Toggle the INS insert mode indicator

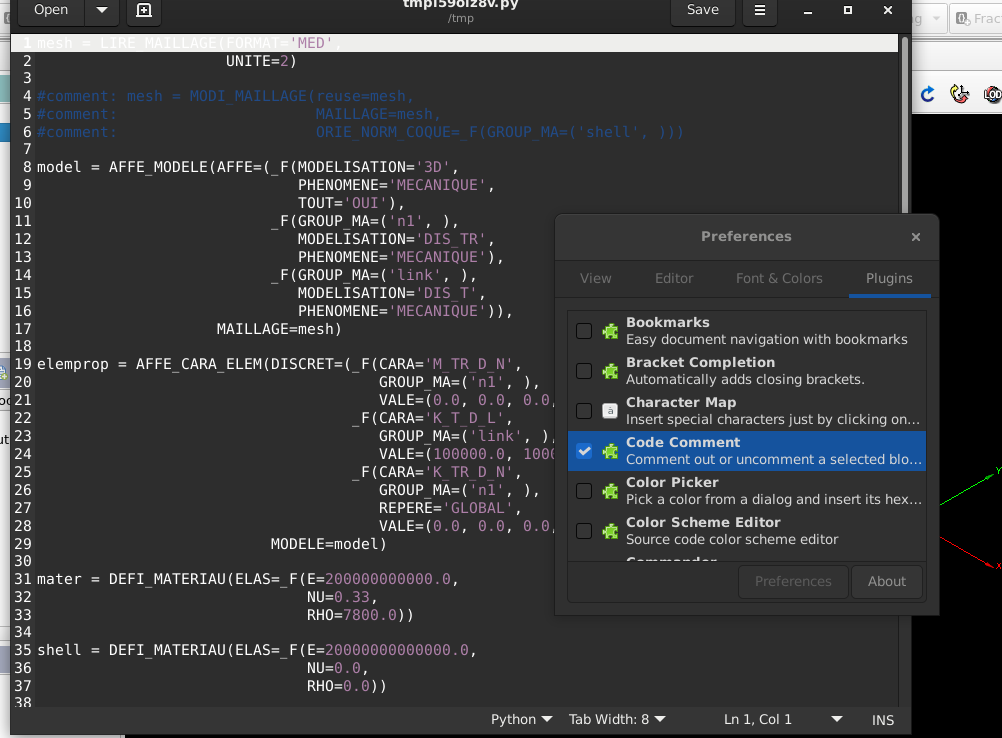point(883,720)
